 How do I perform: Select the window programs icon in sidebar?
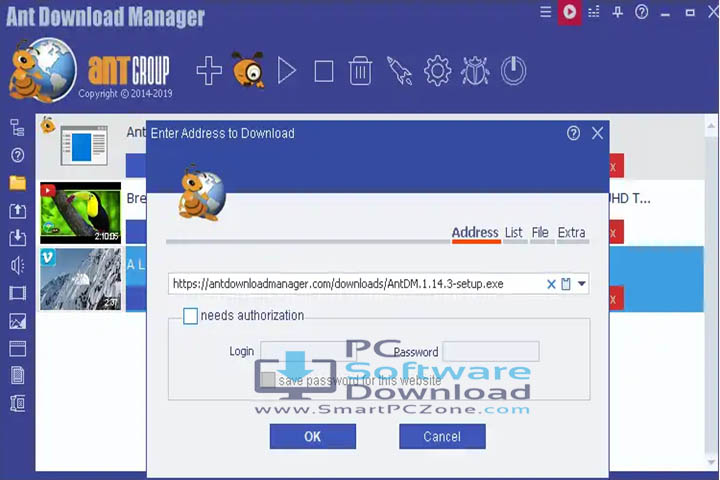(17, 349)
